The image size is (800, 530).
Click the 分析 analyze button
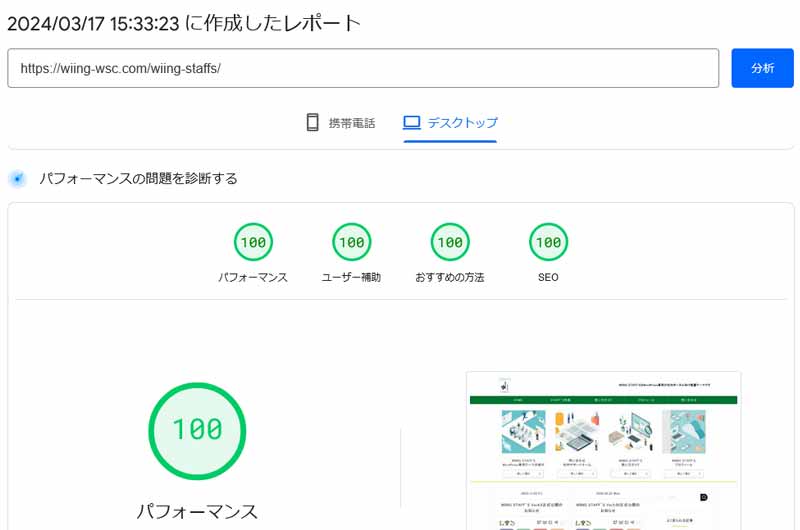click(x=762, y=68)
